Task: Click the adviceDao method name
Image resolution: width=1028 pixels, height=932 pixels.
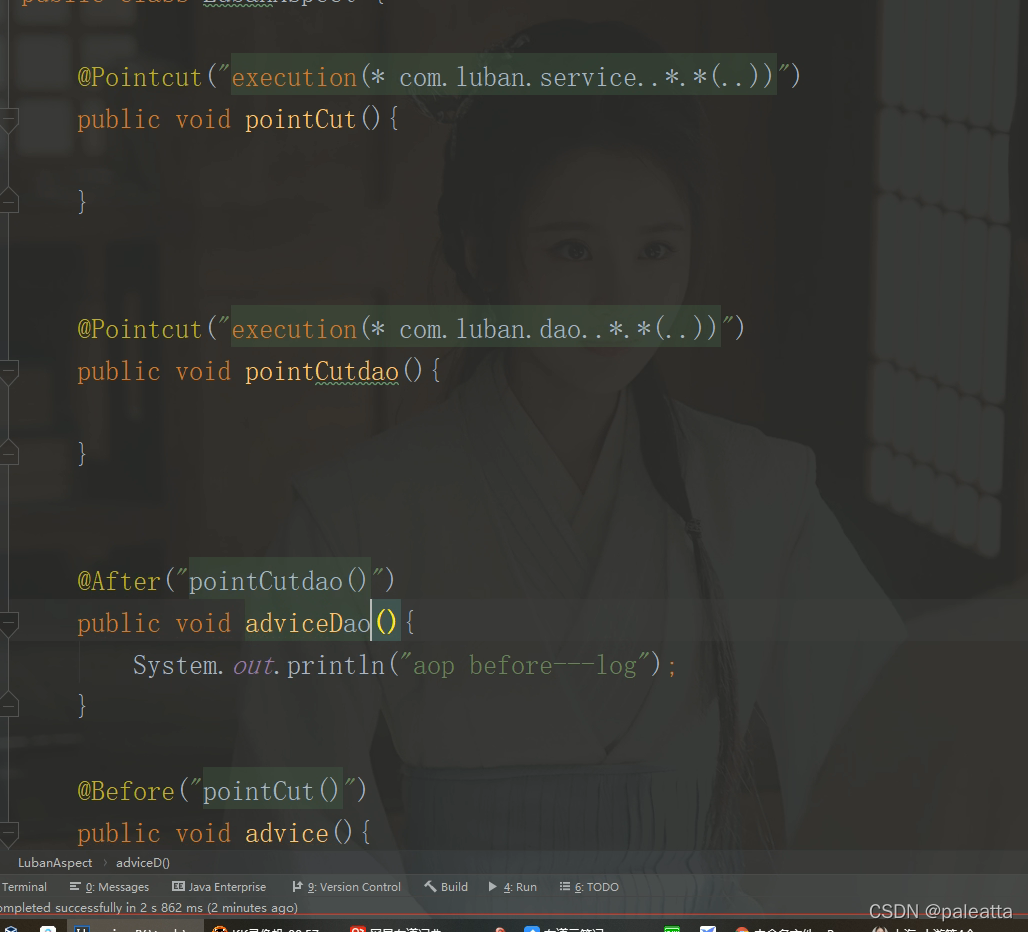Action: click(x=308, y=623)
